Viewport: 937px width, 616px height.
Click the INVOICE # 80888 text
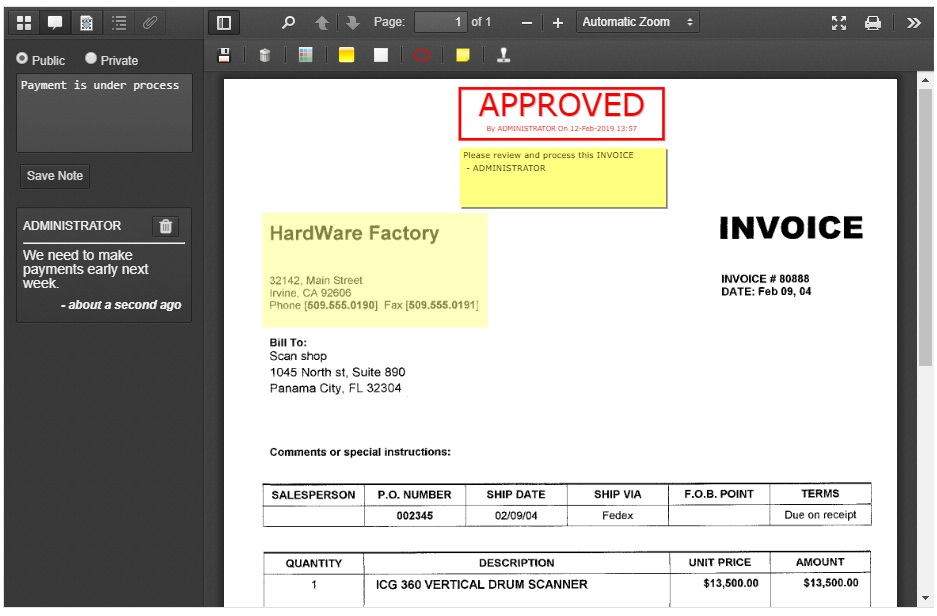[x=765, y=279]
